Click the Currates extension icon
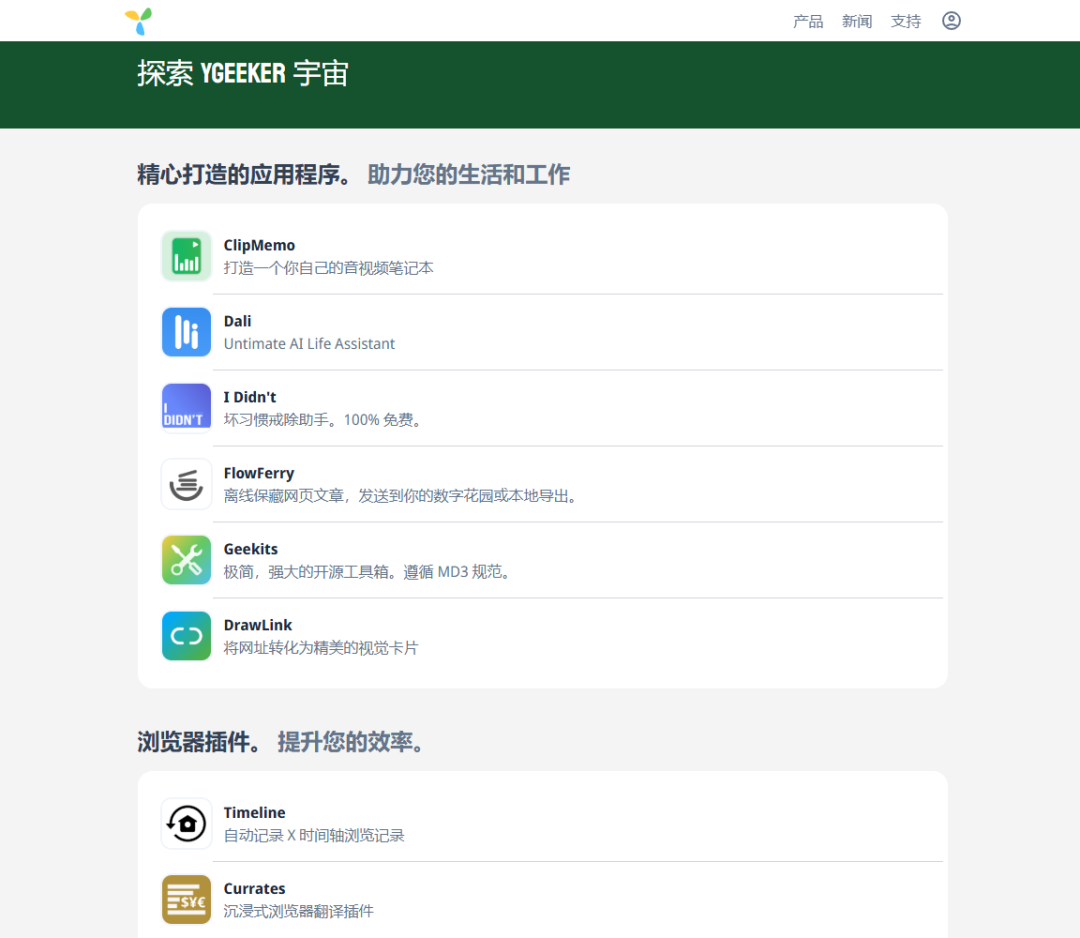 [x=186, y=899]
